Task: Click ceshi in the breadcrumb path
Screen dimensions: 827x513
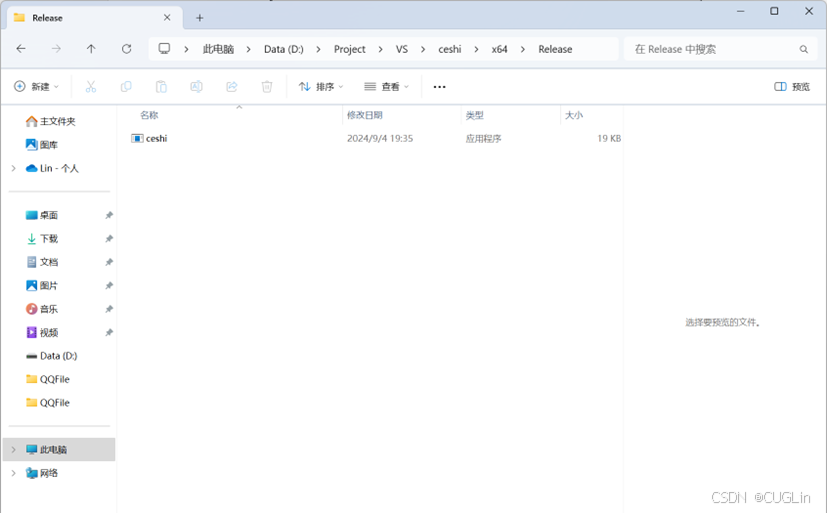Action: [x=449, y=49]
